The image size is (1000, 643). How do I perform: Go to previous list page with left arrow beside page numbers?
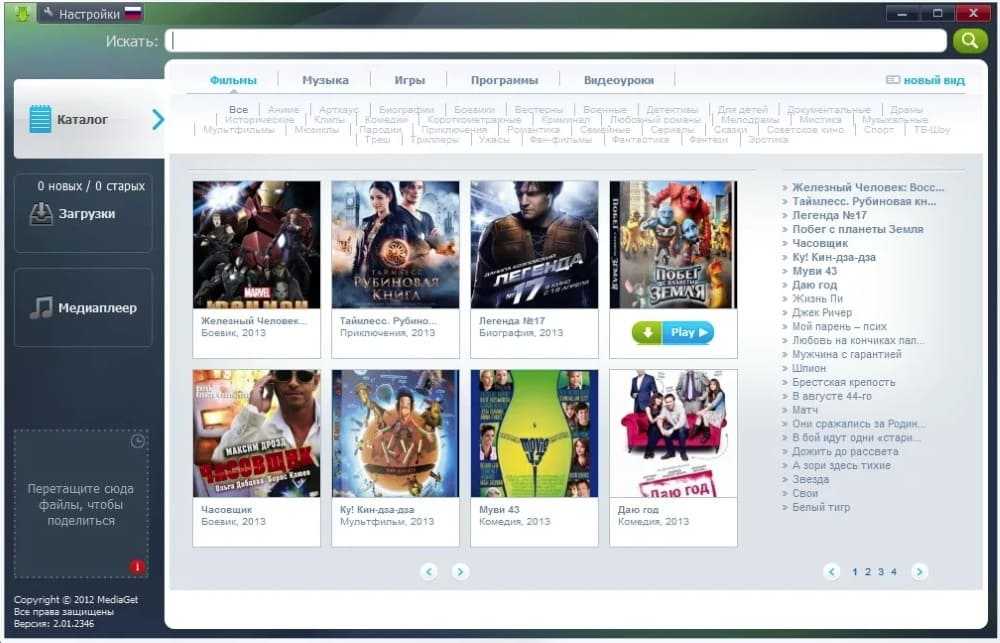(831, 572)
